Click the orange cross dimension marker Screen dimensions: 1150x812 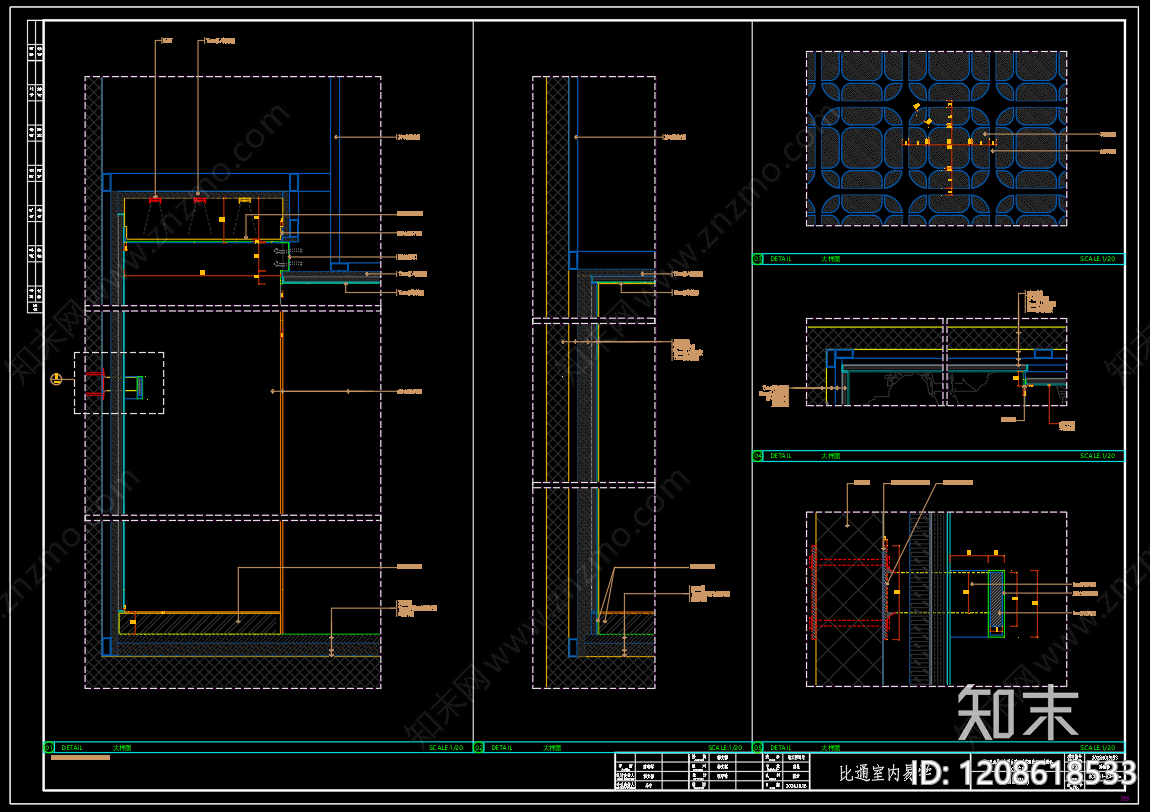click(x=949, y=143)
